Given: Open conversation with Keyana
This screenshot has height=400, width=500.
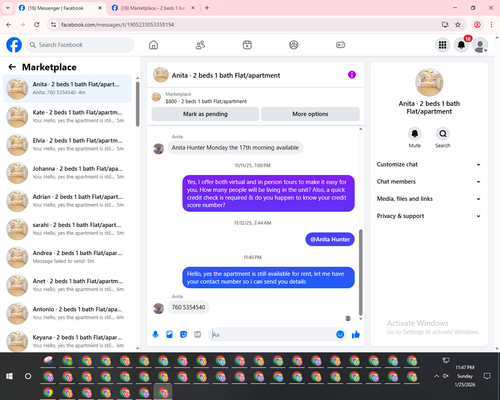Looking at the screenshot, I should pyautogui.click(x=68, y=340).
